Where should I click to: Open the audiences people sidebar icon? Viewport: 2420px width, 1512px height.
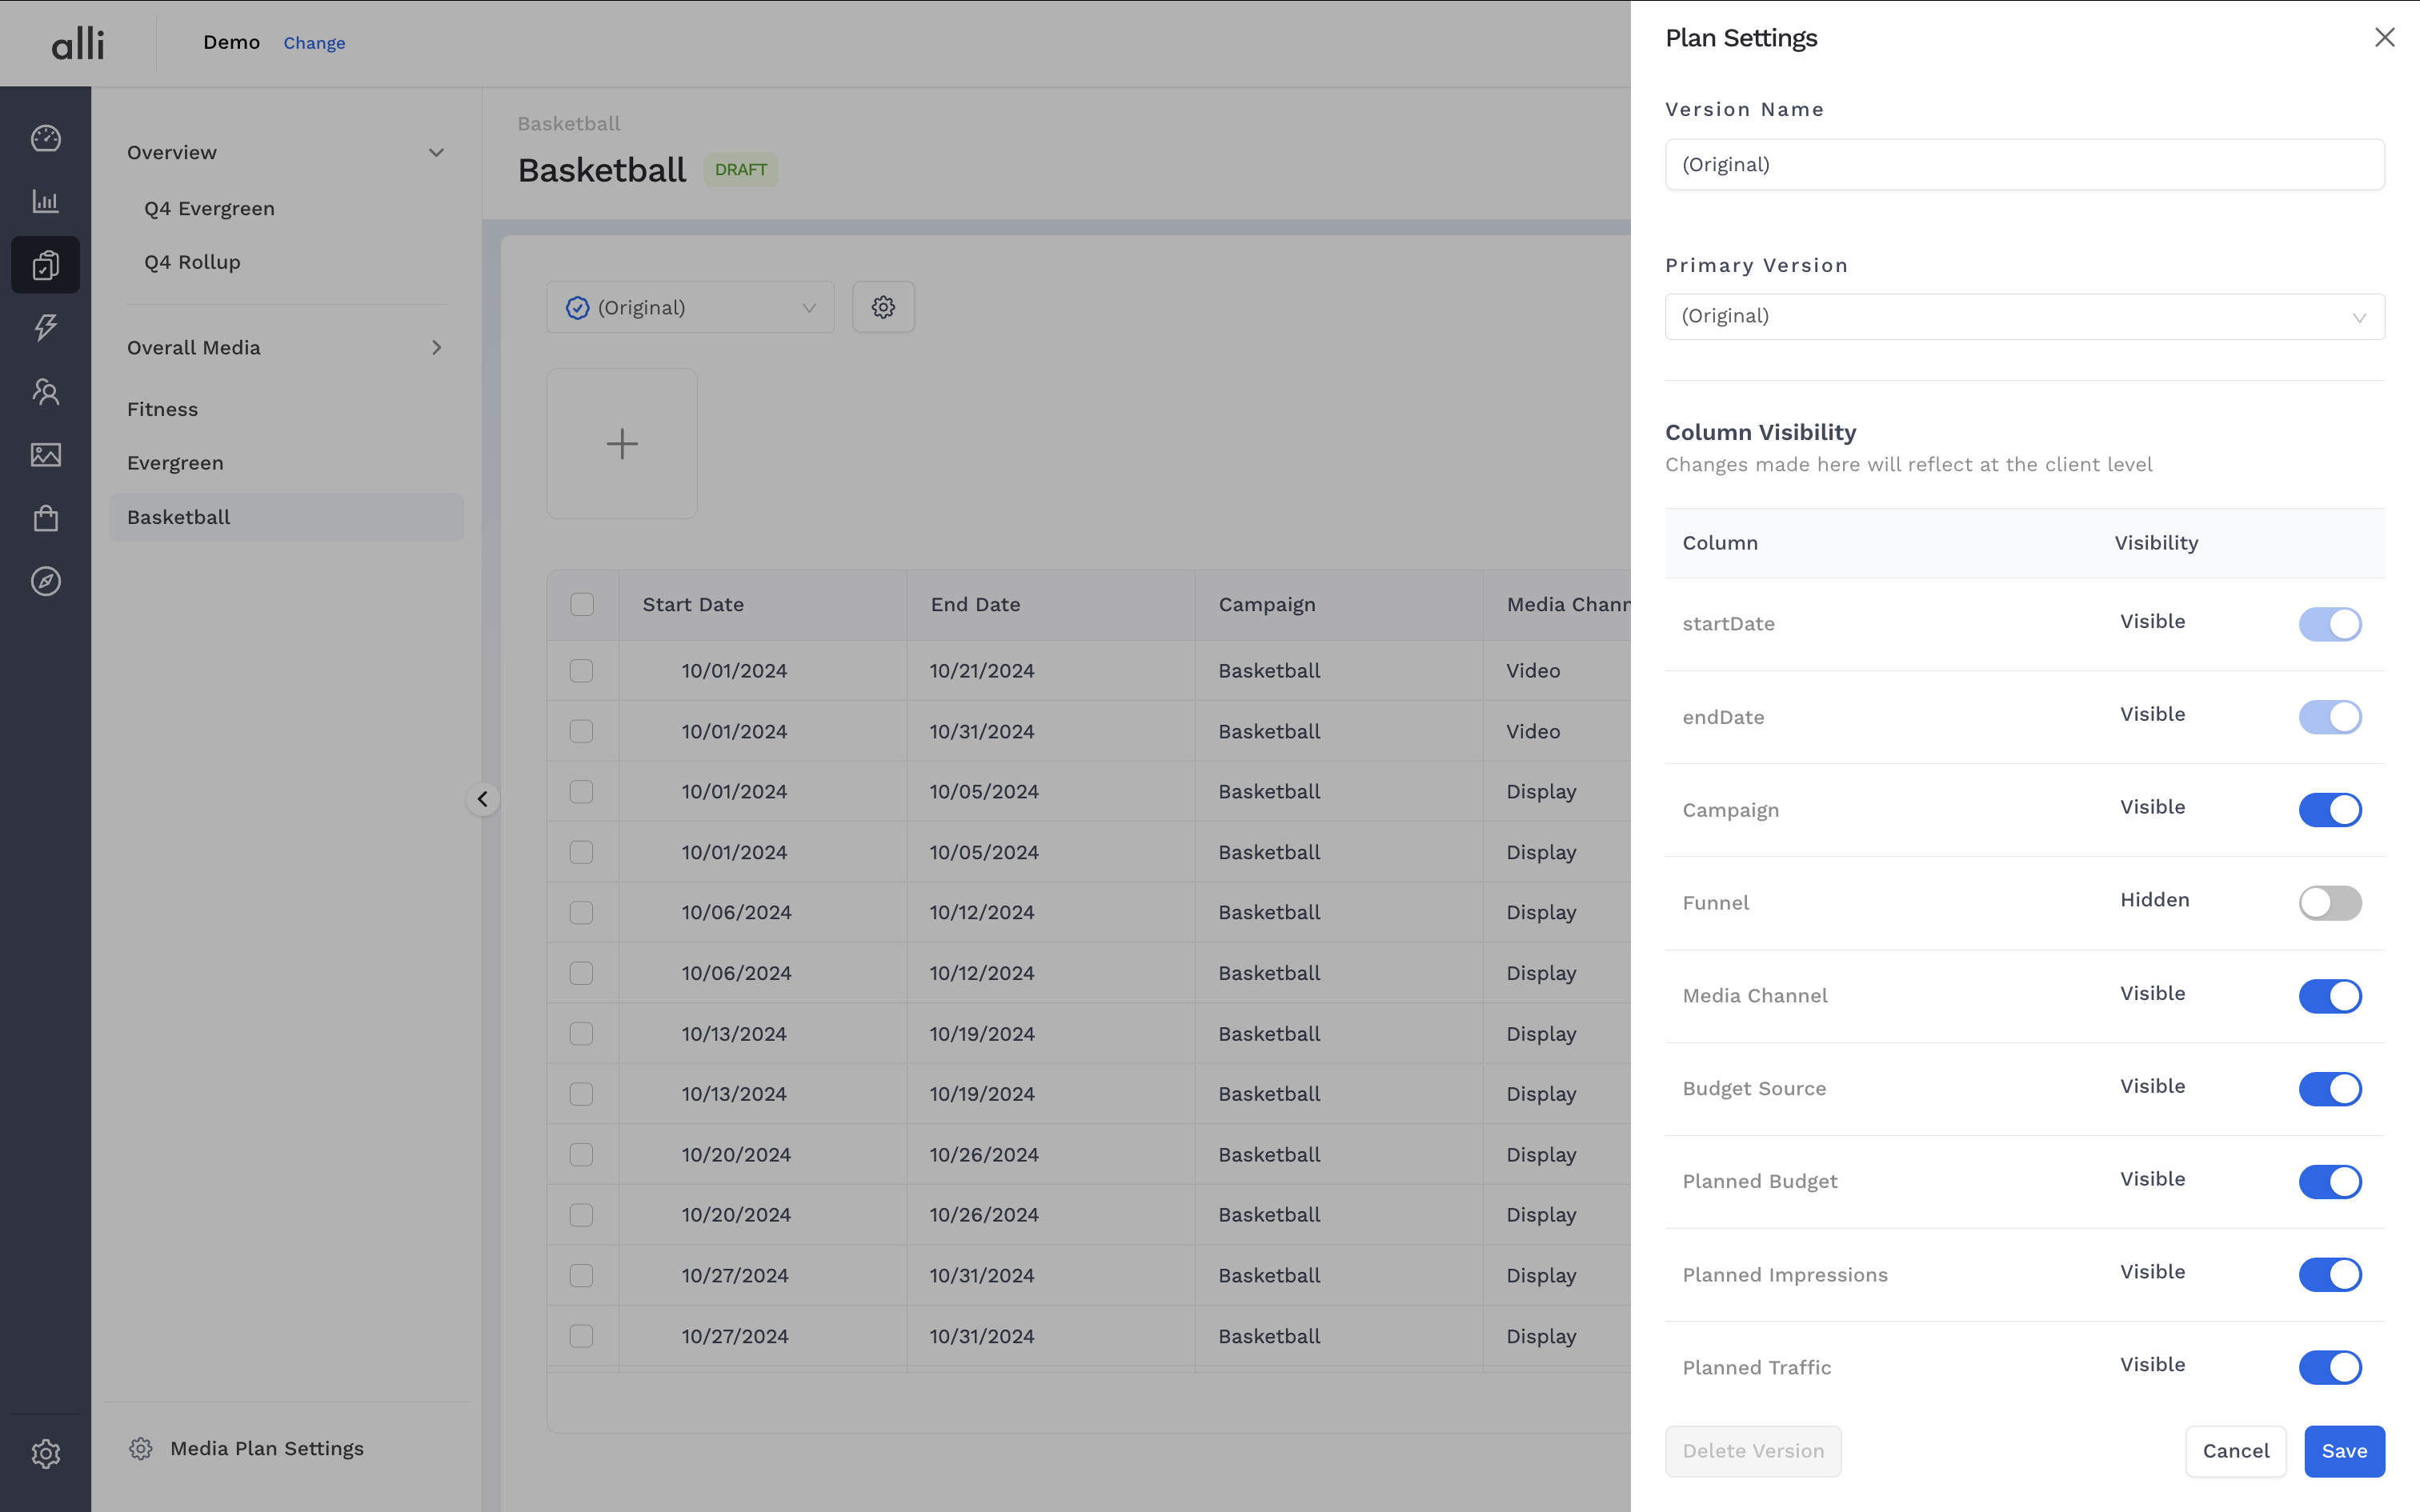[46, 391]
